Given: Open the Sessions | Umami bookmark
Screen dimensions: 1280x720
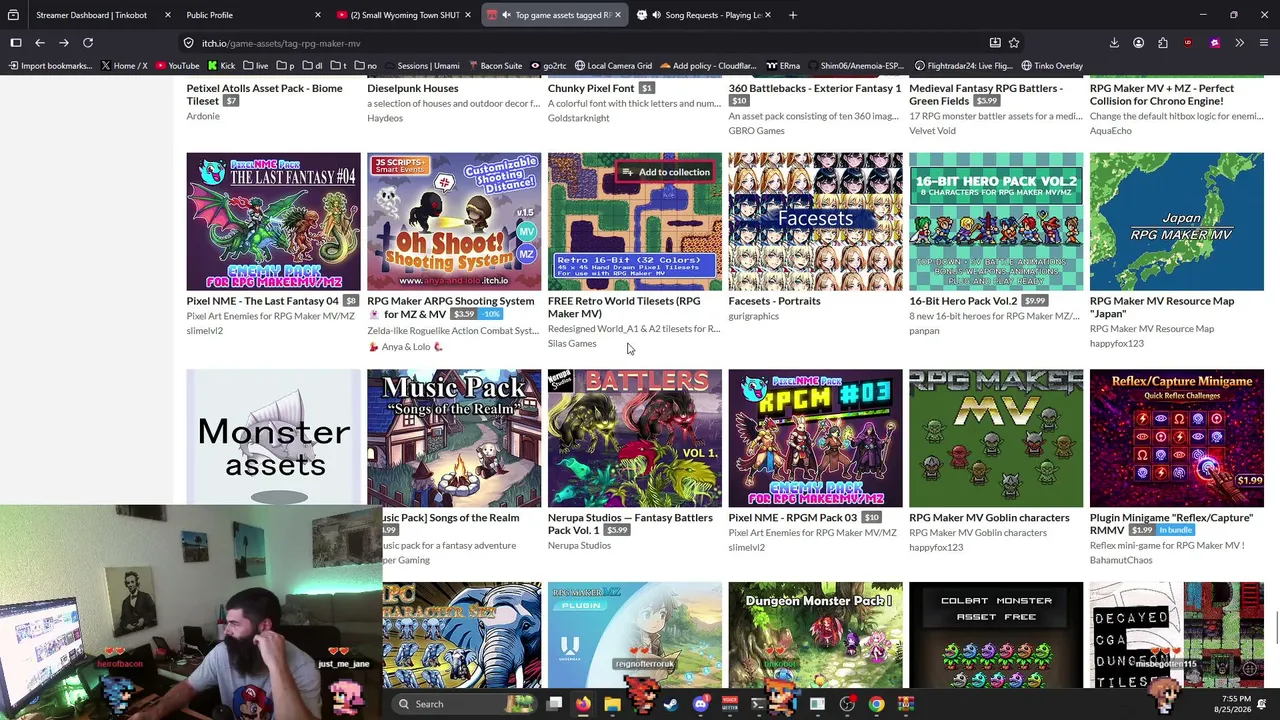Looking at the screenshot, I should pyautogui.click(x=421, y=66).
